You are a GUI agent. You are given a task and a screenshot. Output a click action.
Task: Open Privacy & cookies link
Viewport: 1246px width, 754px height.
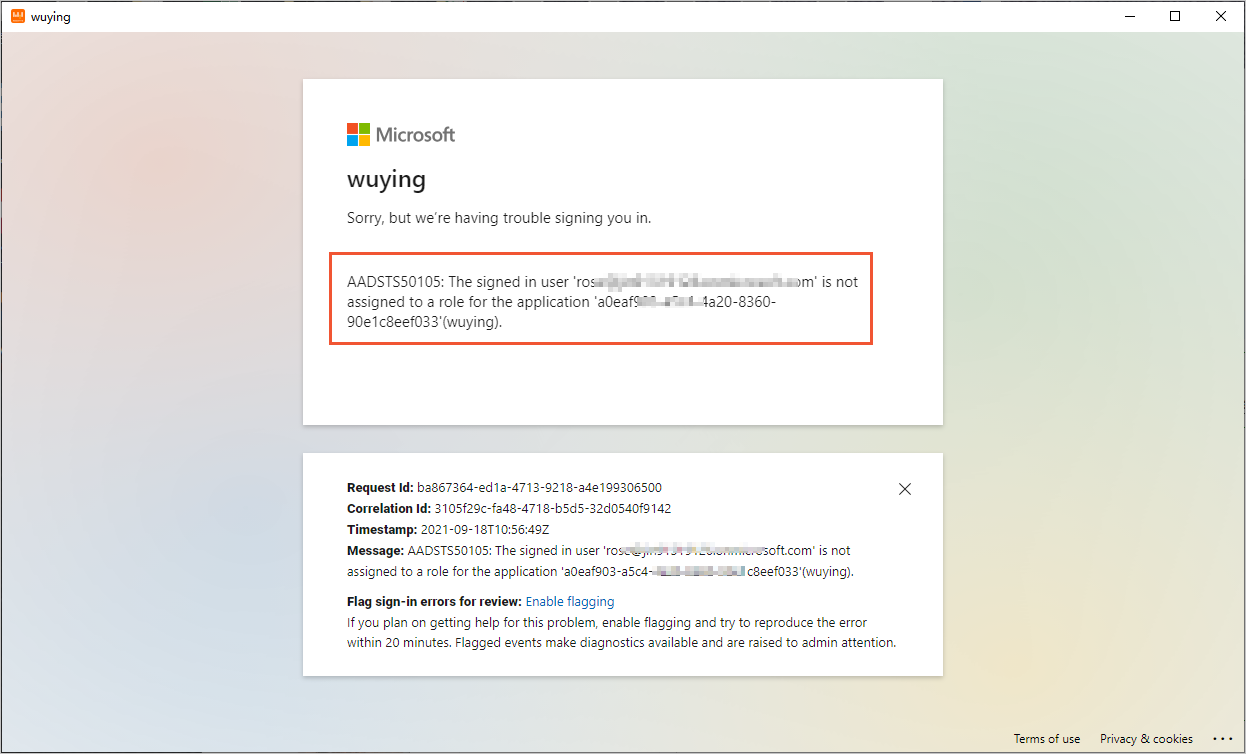coord(1146,739)
